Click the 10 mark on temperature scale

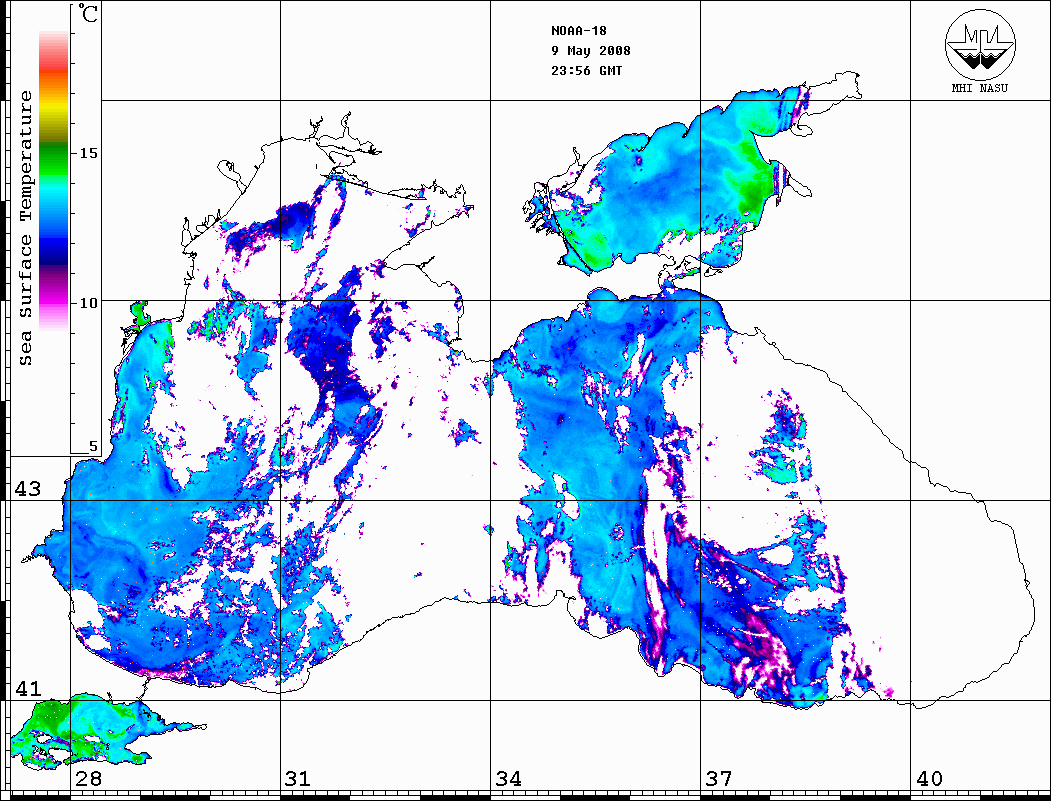[88, 303]
